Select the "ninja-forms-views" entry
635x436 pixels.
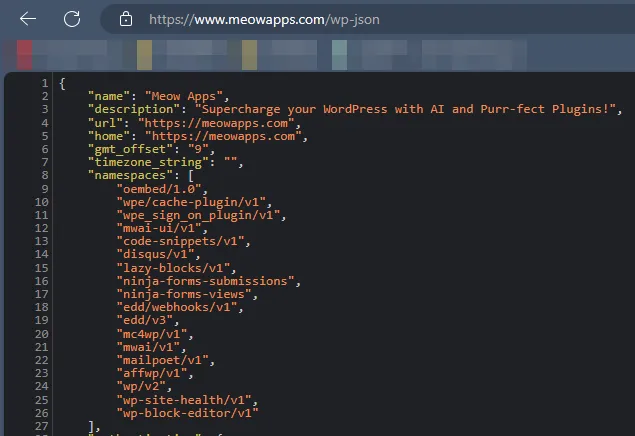click(x=184, y=294)
